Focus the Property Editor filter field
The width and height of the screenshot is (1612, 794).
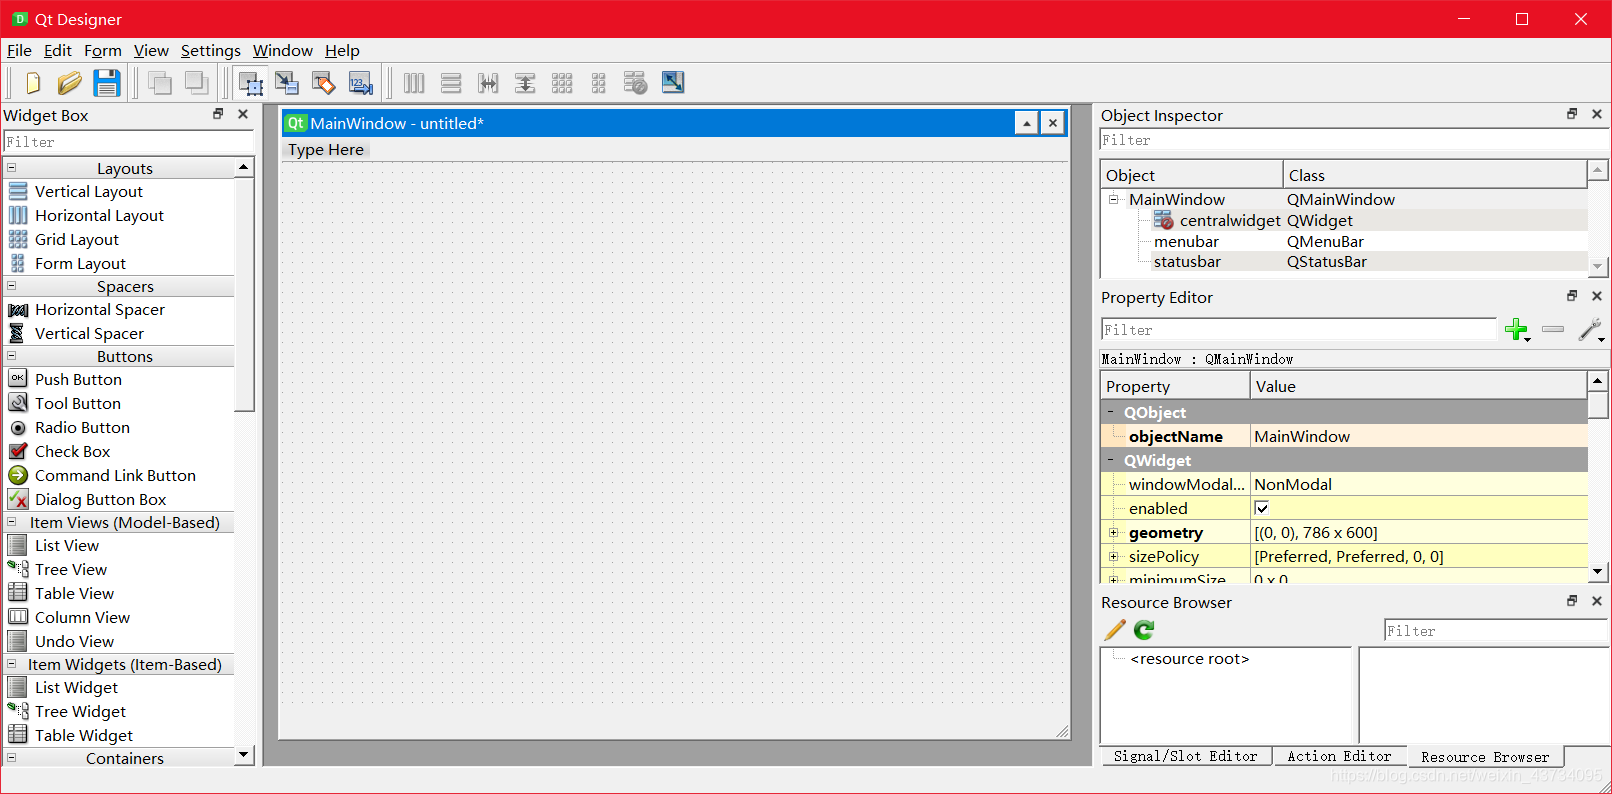pos(1298,330)
